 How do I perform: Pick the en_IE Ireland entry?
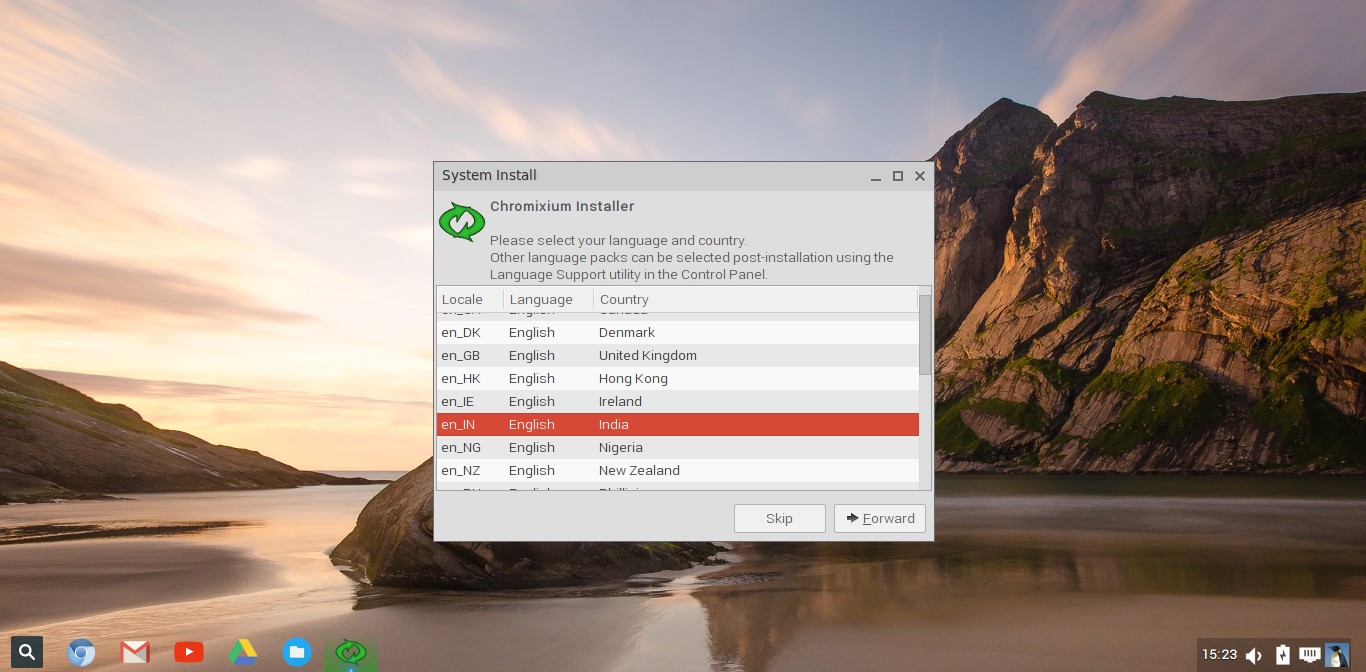(x=678, y=401)
